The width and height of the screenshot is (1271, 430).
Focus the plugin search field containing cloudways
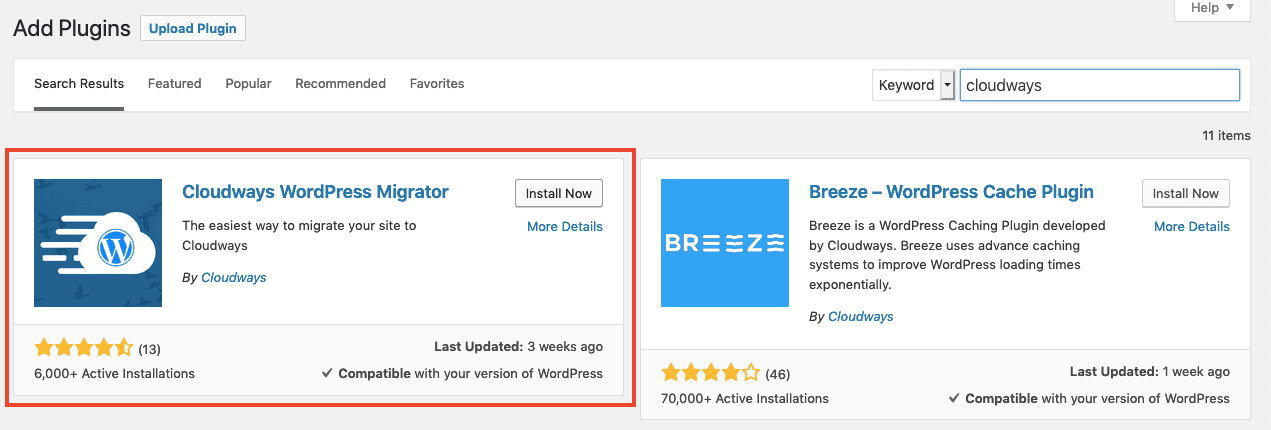pyautogui.click(x=1100, y=85)
